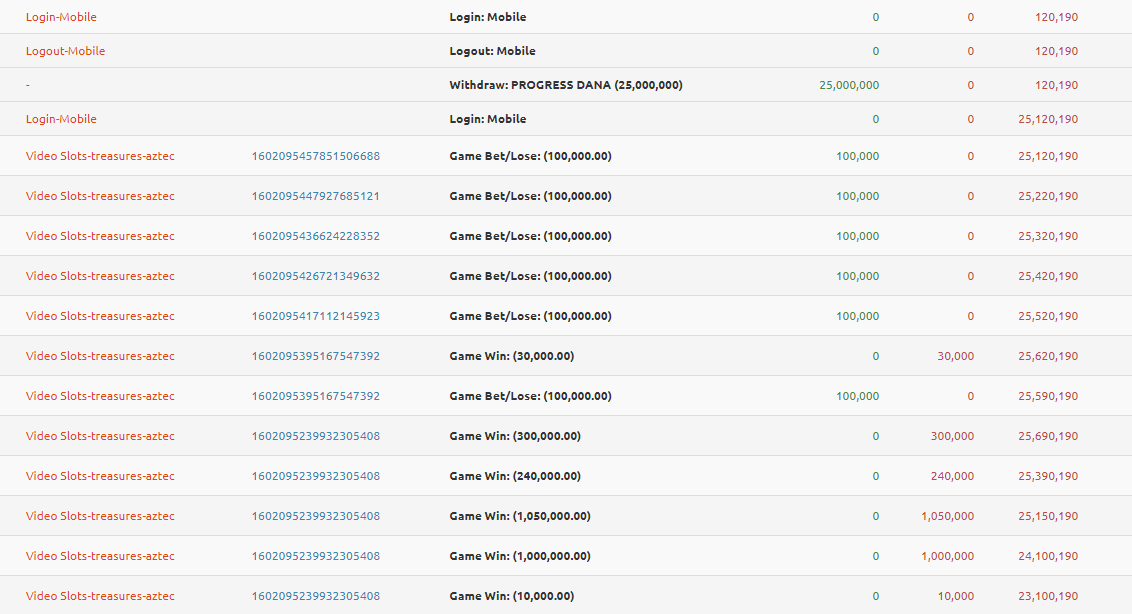The width and height of the screenshot is (1132, 614).
Task: Click Video Slots link in Game Win 300,000 row
Action: pyautogui.click(x=100, y=436)
